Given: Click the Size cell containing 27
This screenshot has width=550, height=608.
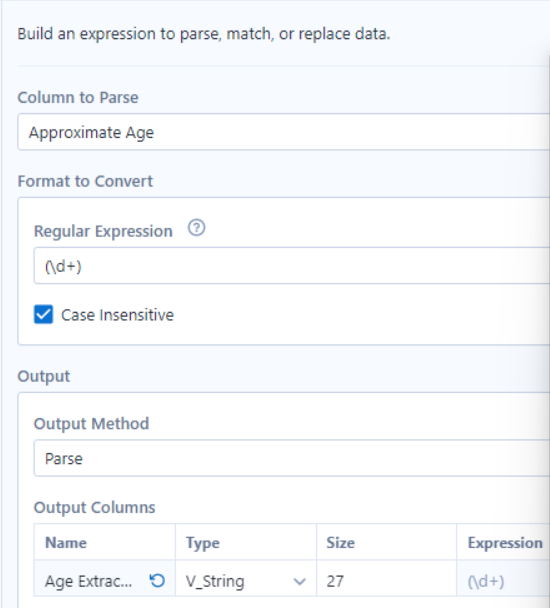Looking at the screenshot, I should click(386, 580).
